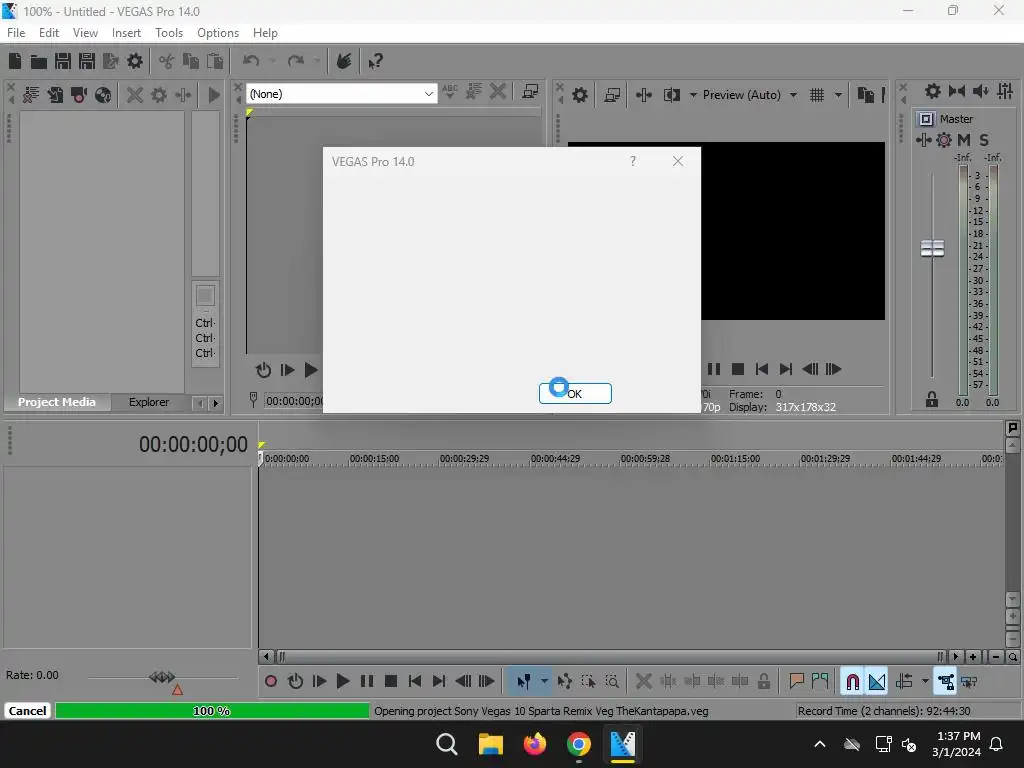Open Video Preview settings gear
Viewport: 1024px width, 768px height.
(580, 95)
